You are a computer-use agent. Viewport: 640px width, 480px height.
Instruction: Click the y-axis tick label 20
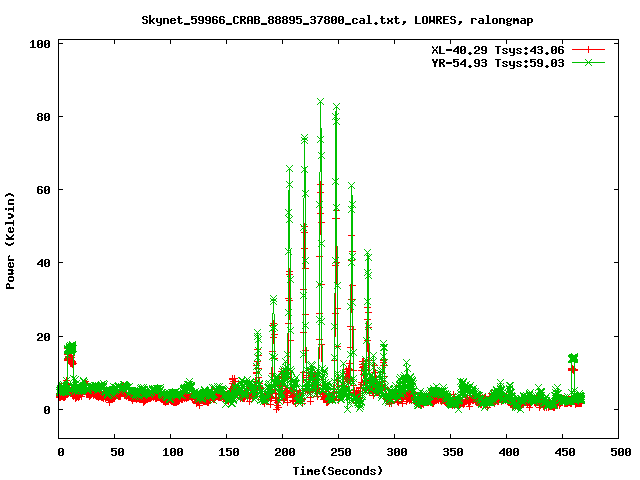coord(43,337)
